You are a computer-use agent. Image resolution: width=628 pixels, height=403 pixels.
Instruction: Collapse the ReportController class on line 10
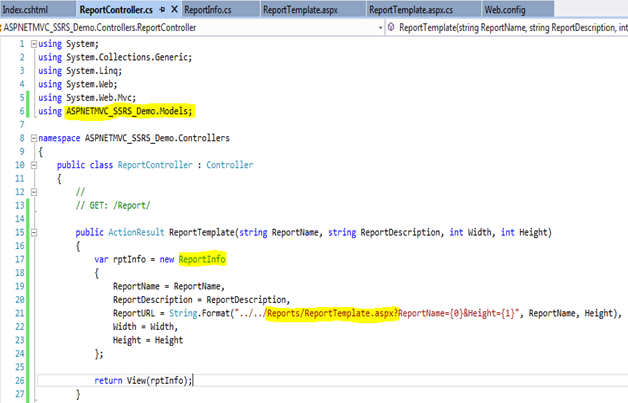pyautogui.click(x=34, y=165)
